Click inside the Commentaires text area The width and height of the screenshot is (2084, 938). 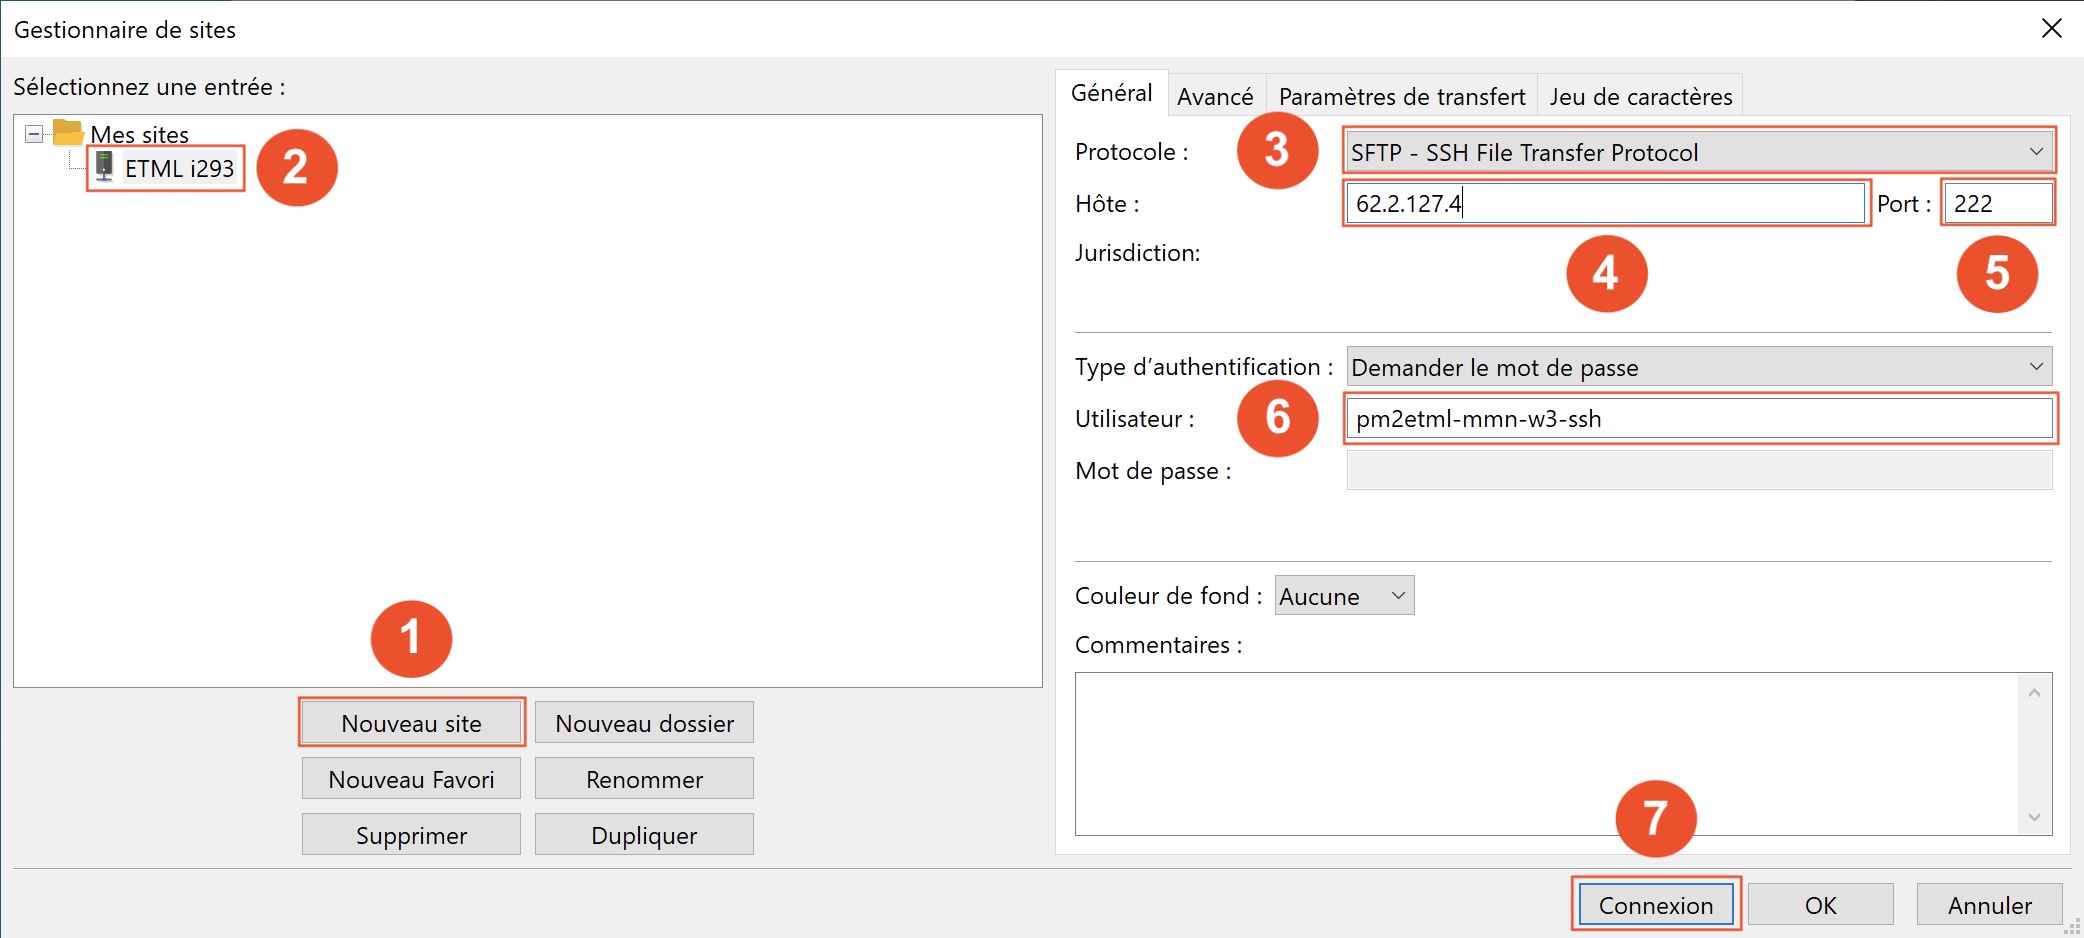coord(1546,754)
